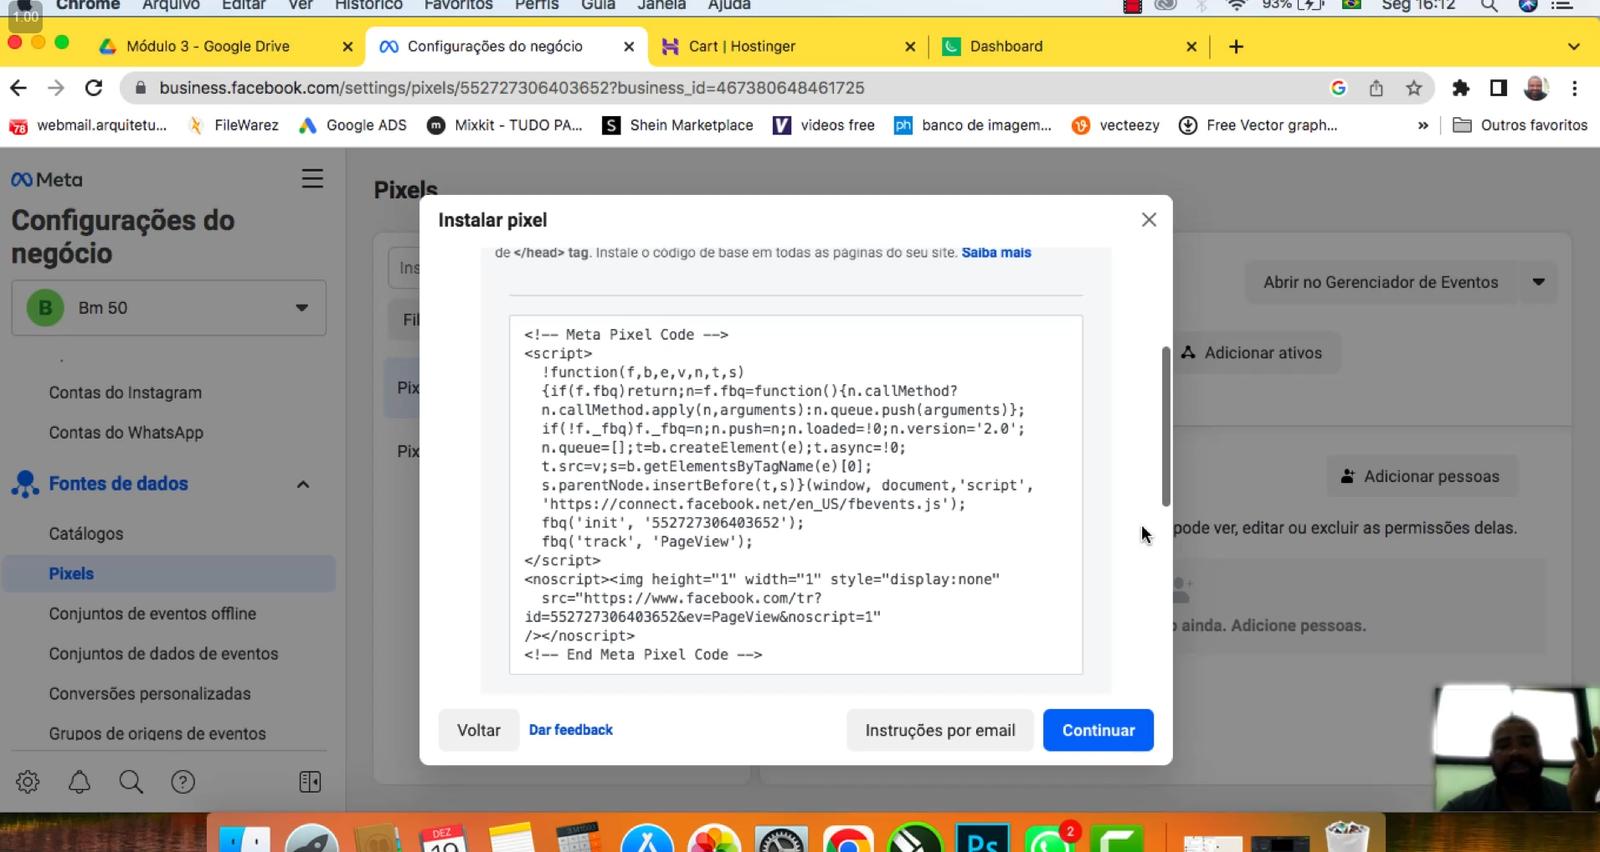Collapse the Fontes de dados section
1600x852 pixels.
(x=303, y=484)
